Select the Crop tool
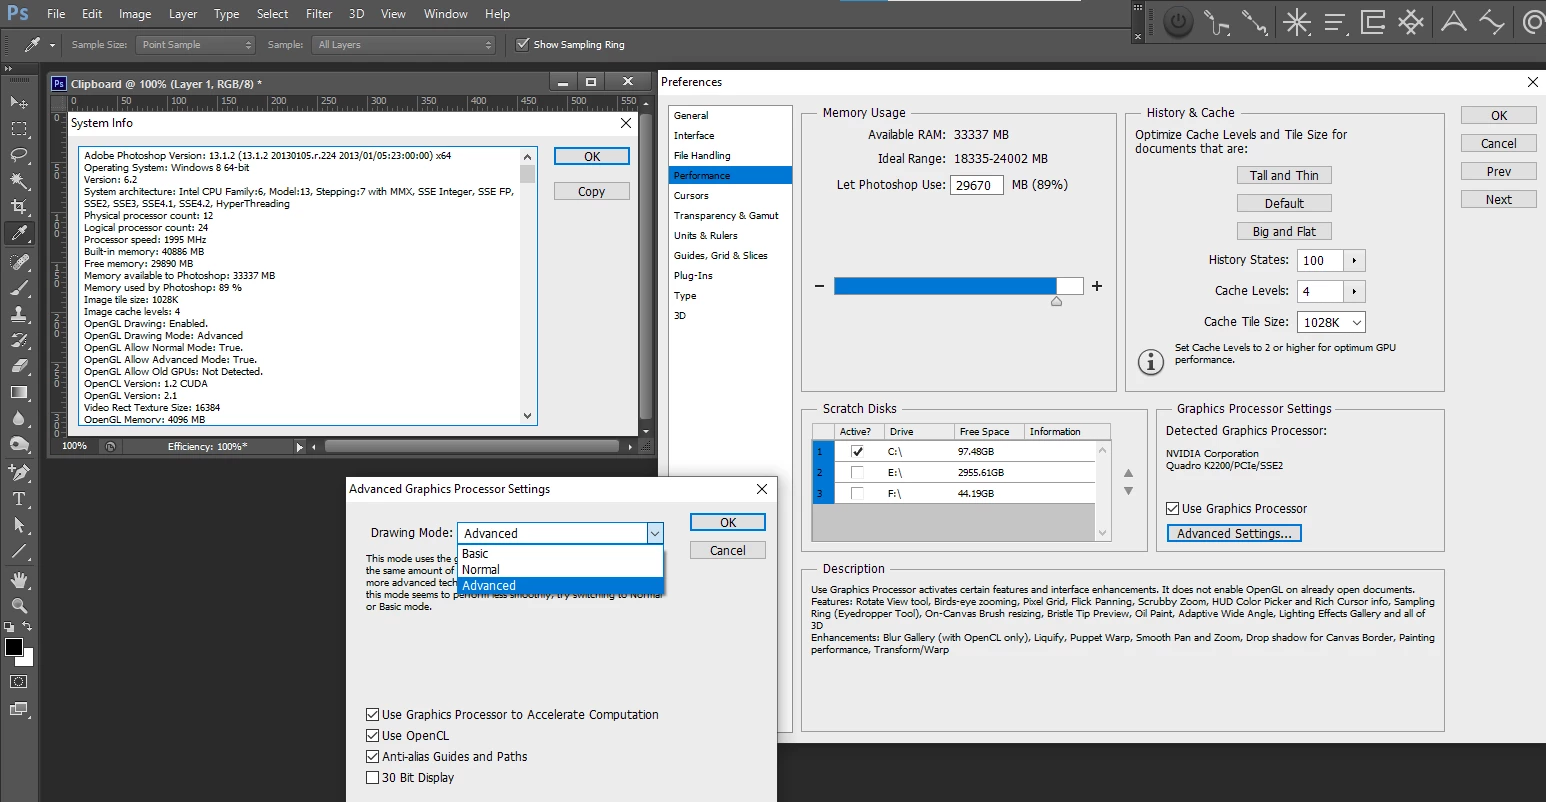1546x802 pixels. (19, 206)
